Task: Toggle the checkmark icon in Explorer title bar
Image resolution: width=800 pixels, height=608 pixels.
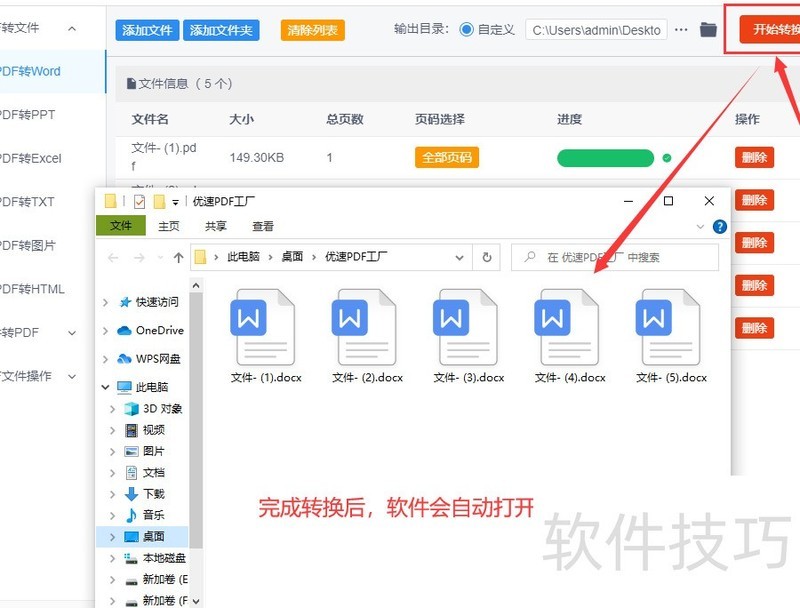Action: [139, 201]
